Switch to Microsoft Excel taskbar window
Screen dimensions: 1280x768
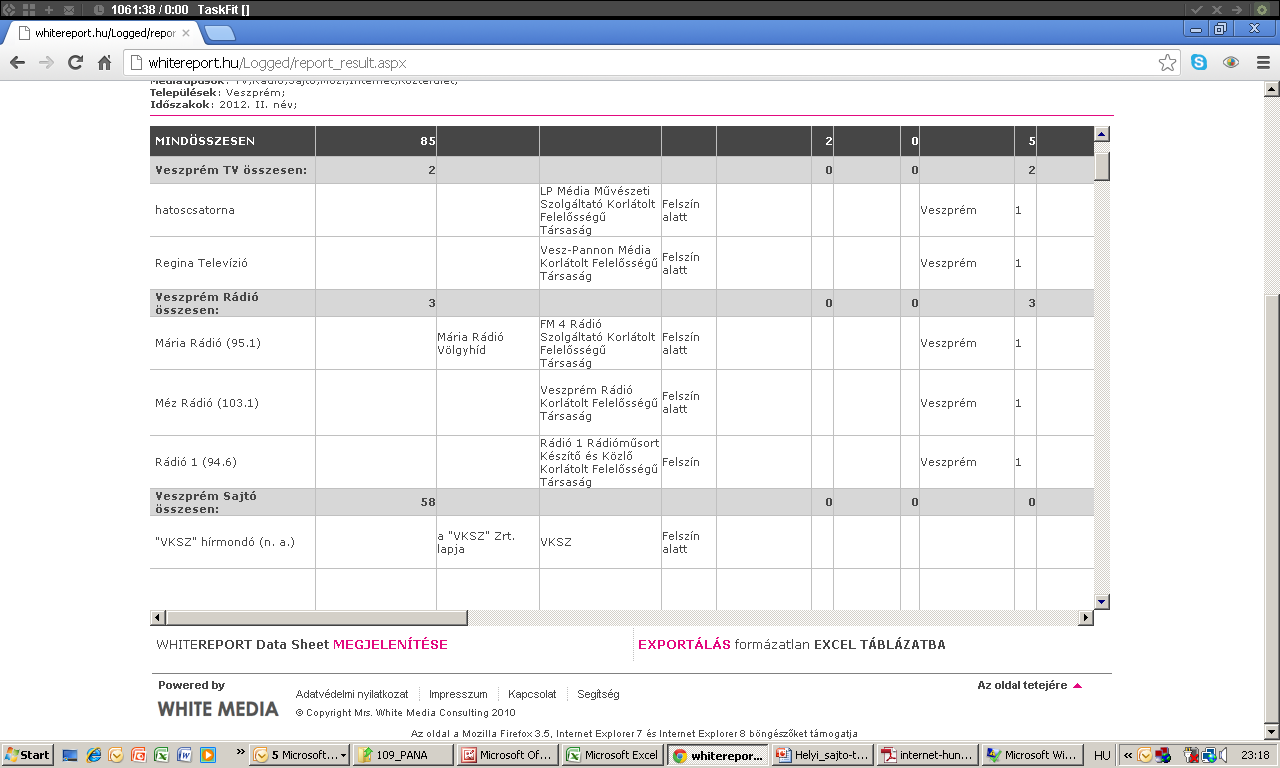[612, 755]
